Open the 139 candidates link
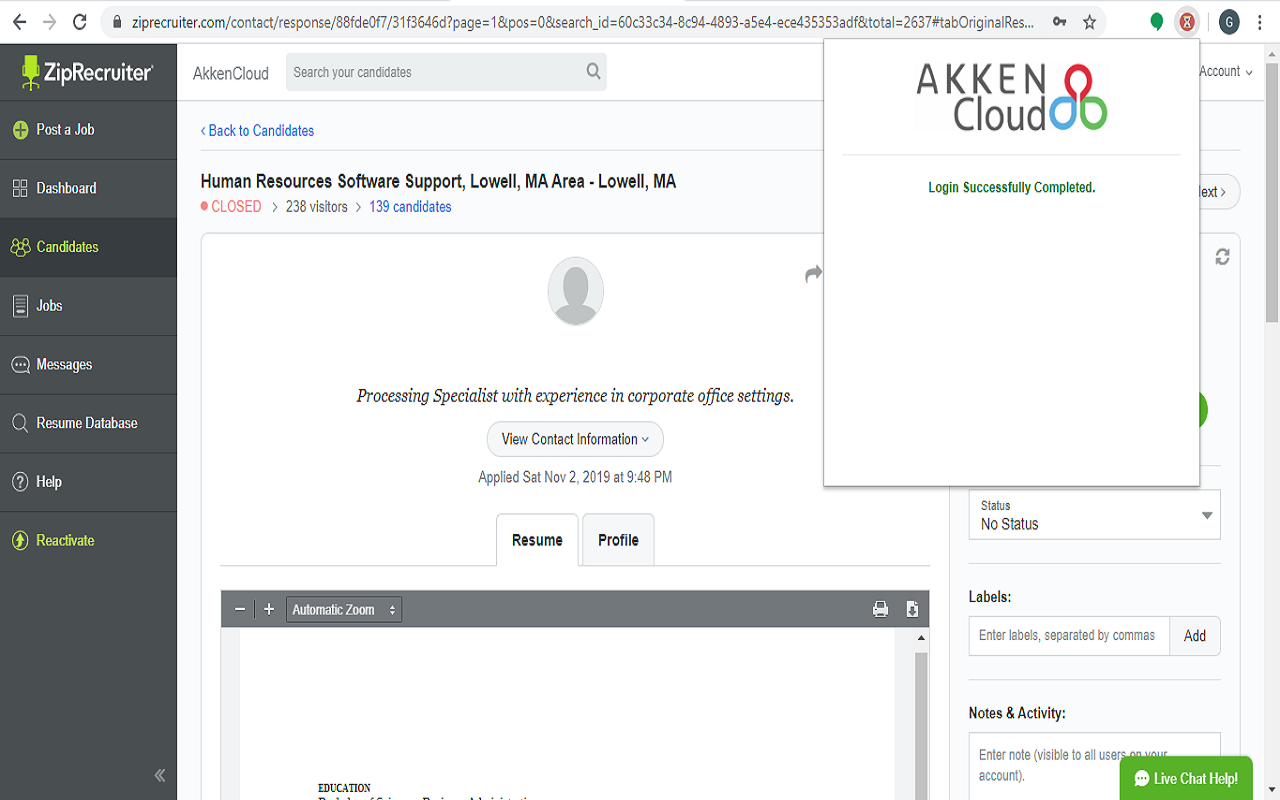Viewport: 1280px width, 800px height. (x=410, y=207)
